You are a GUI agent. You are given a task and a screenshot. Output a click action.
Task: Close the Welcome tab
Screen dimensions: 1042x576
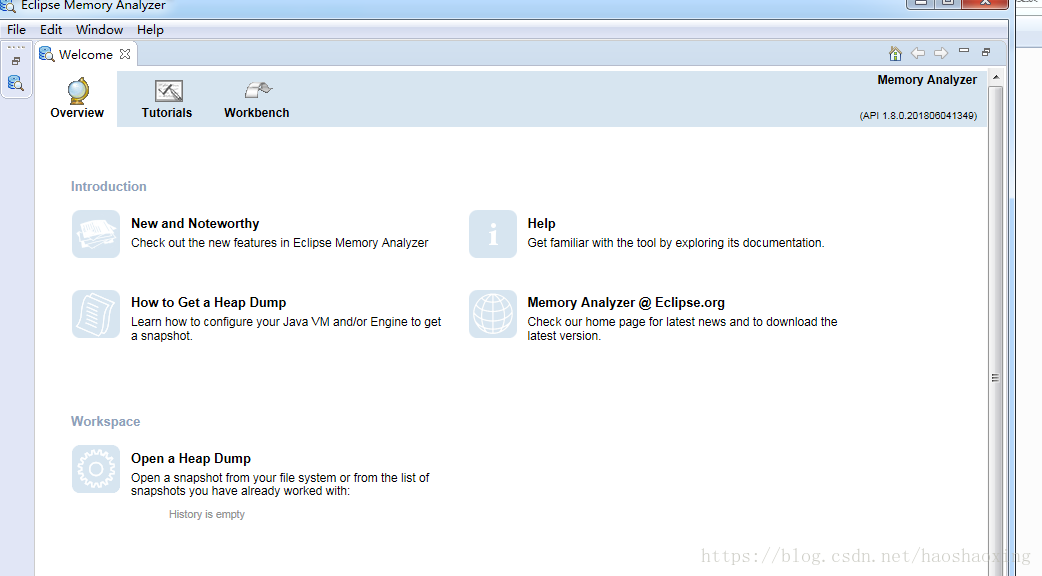(125, 54)
